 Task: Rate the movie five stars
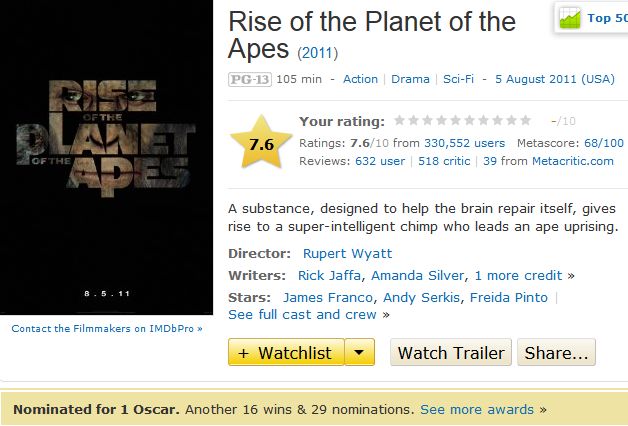[456, 121]
